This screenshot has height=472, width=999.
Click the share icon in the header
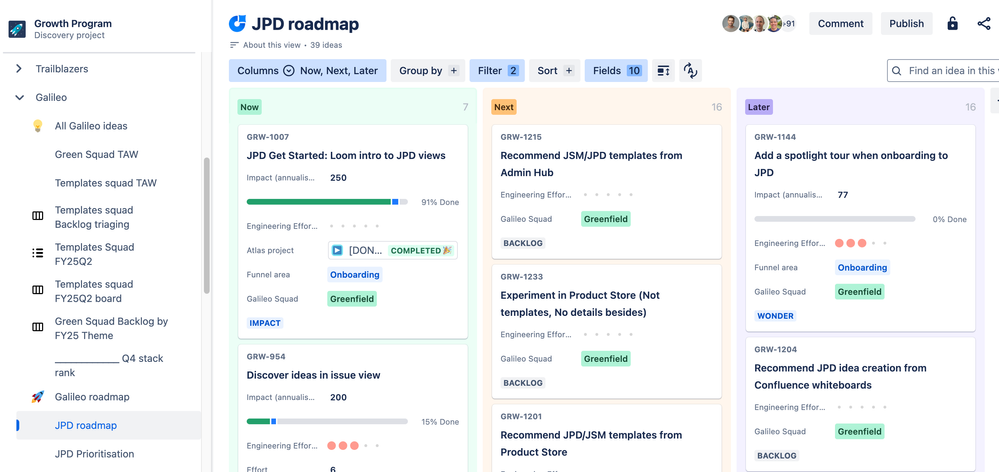984,24
